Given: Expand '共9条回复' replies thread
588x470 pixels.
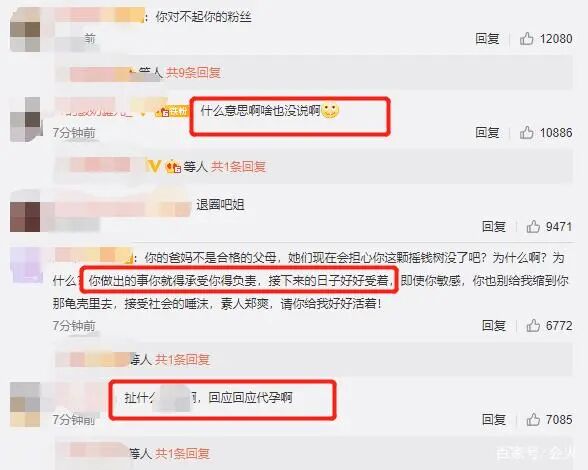Looking at the screenshot, I should point(193,72).
